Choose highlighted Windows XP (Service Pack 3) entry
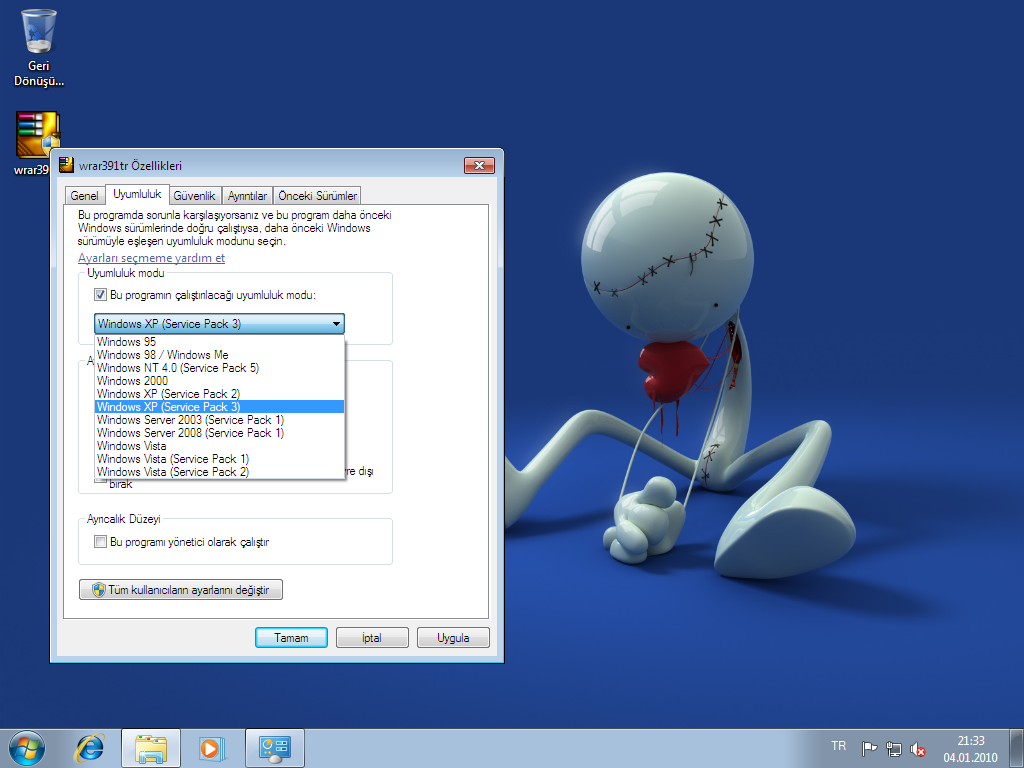This screenshot has height=768, width=1024. [219, 407]
